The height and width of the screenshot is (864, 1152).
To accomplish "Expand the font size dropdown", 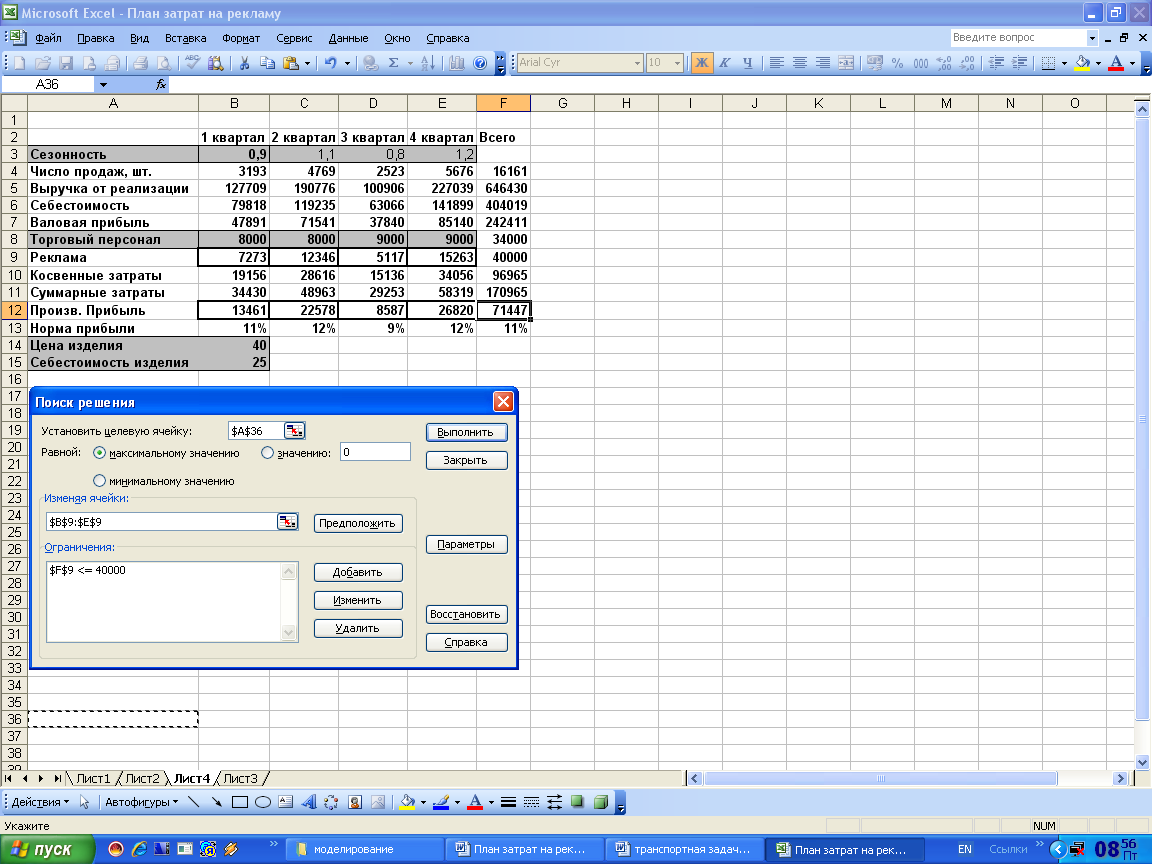I will click(679, 63).
